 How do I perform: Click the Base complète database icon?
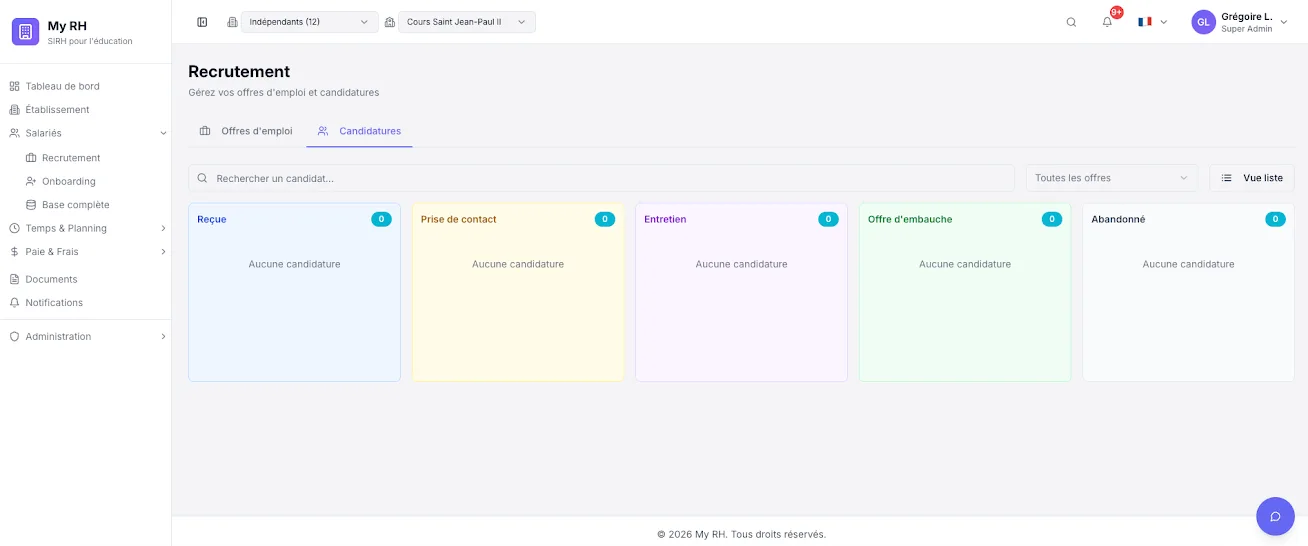point(31,205)
